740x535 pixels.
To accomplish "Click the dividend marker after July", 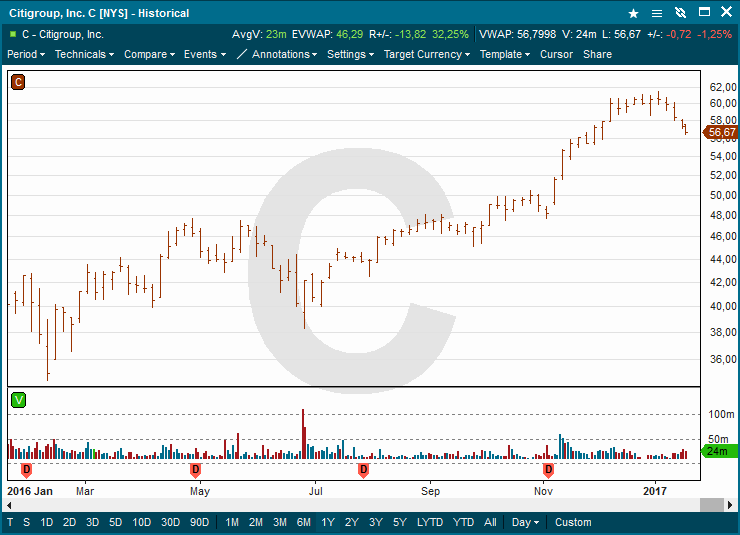I will click(363, 470).
